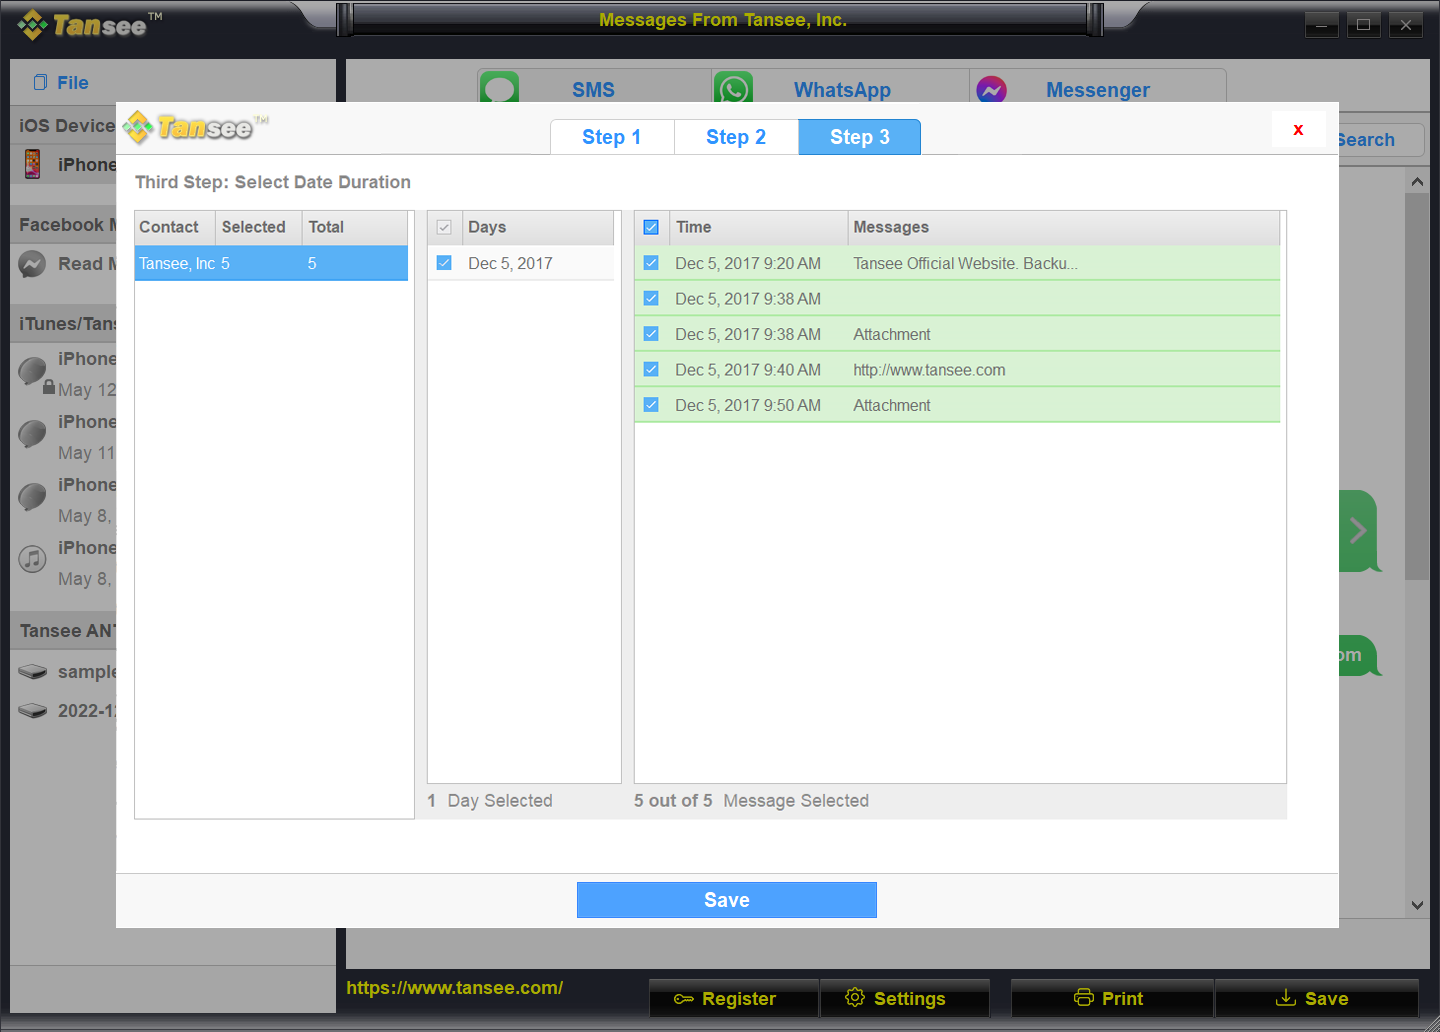The width and height of the screenshot is (1440, 1032).
Task: Click the Tansee logo in title bar
Action: coord(88,24)
